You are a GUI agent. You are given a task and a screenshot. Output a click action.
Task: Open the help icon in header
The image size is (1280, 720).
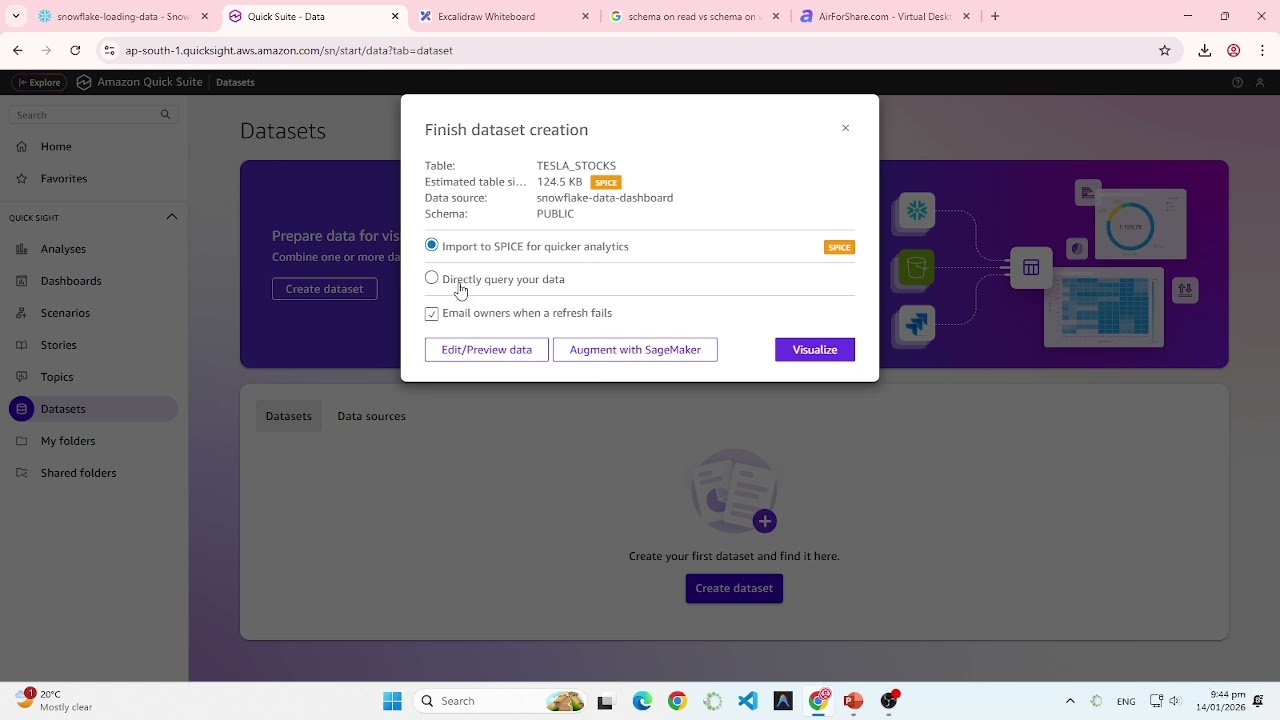point(1237,83)
